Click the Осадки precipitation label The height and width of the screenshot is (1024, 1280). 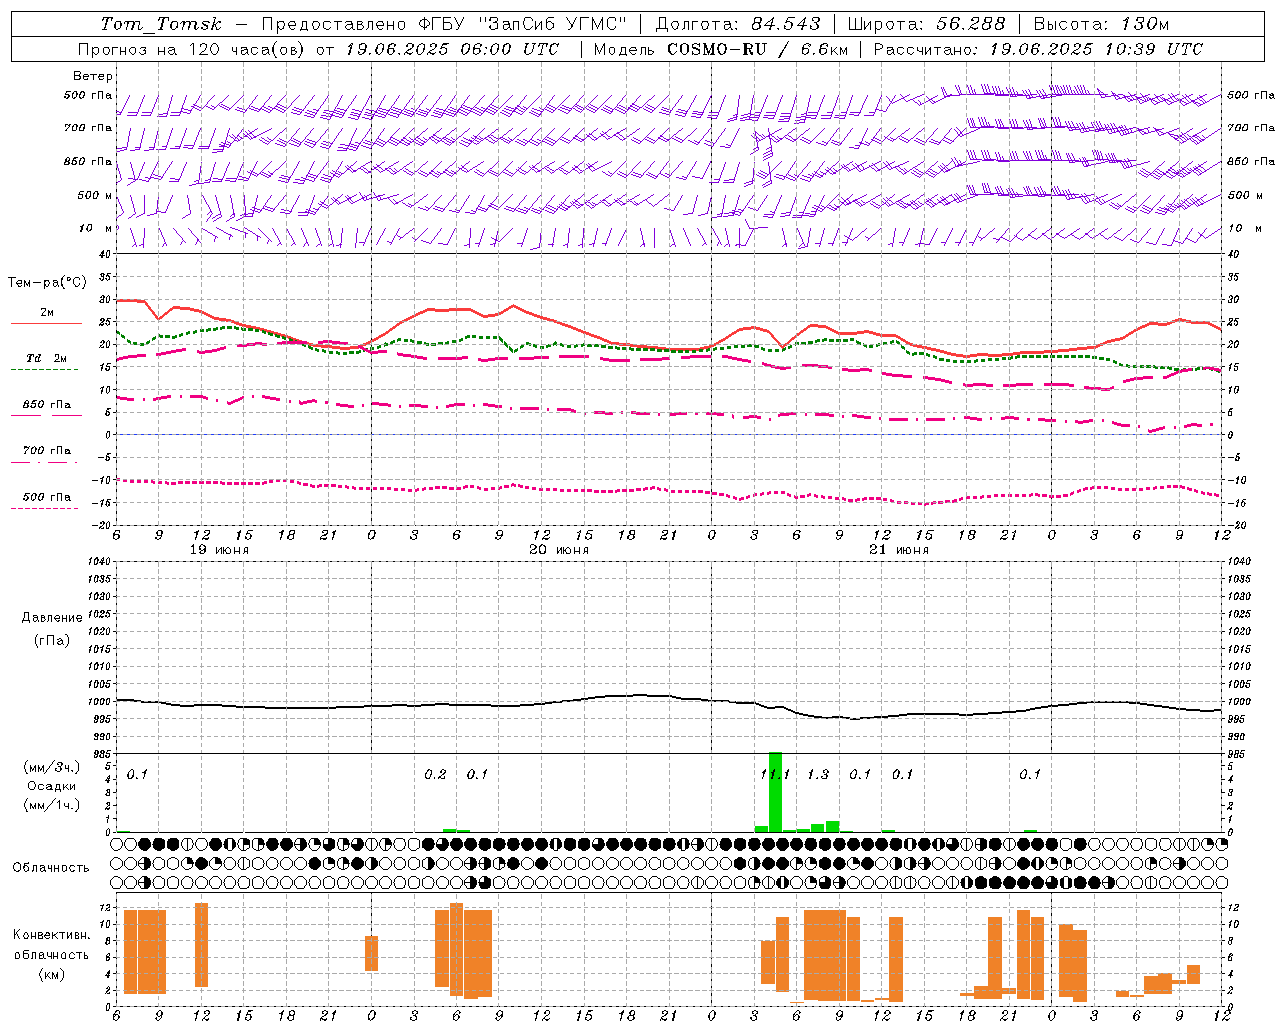click(x=51, y=786)
